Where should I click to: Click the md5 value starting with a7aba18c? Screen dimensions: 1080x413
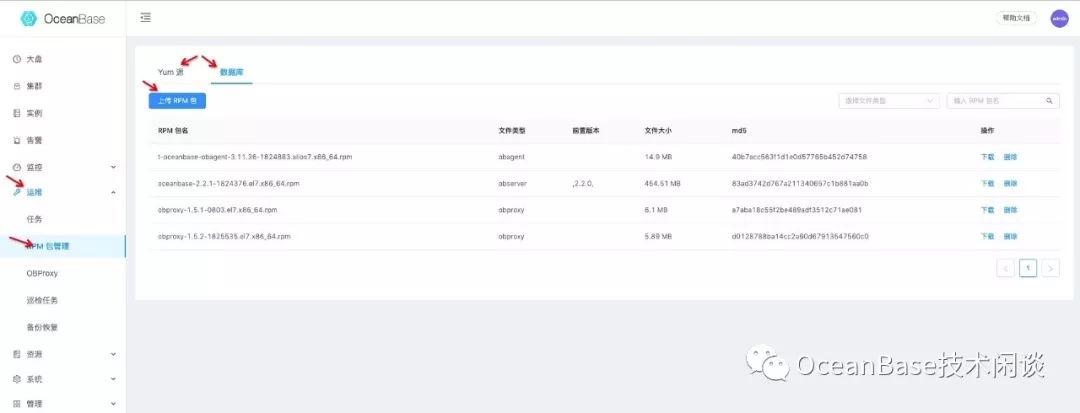tap(797, 210)
